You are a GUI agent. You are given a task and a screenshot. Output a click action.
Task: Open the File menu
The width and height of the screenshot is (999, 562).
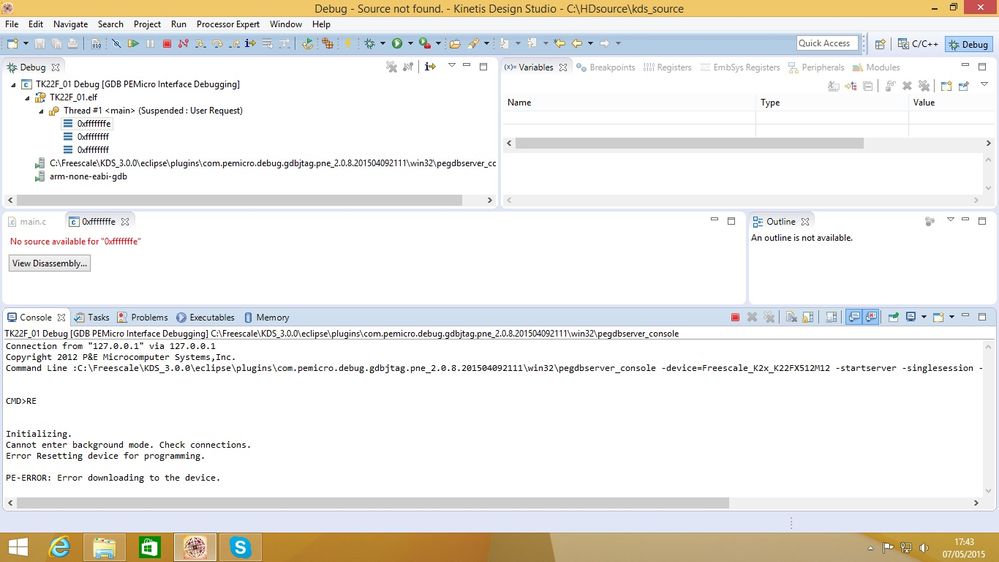click(x=11, y=24)
